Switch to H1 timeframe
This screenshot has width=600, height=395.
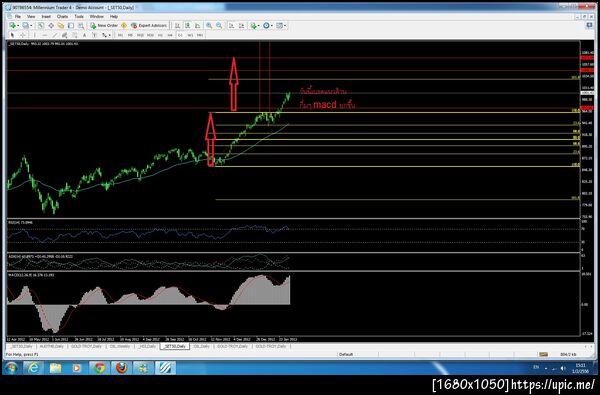(160, 35)
